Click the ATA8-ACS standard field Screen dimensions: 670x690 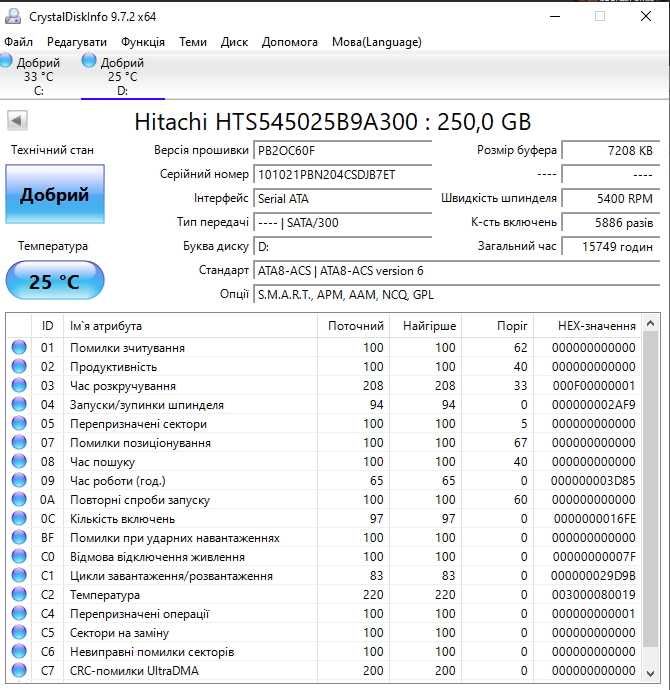(457, 271)
